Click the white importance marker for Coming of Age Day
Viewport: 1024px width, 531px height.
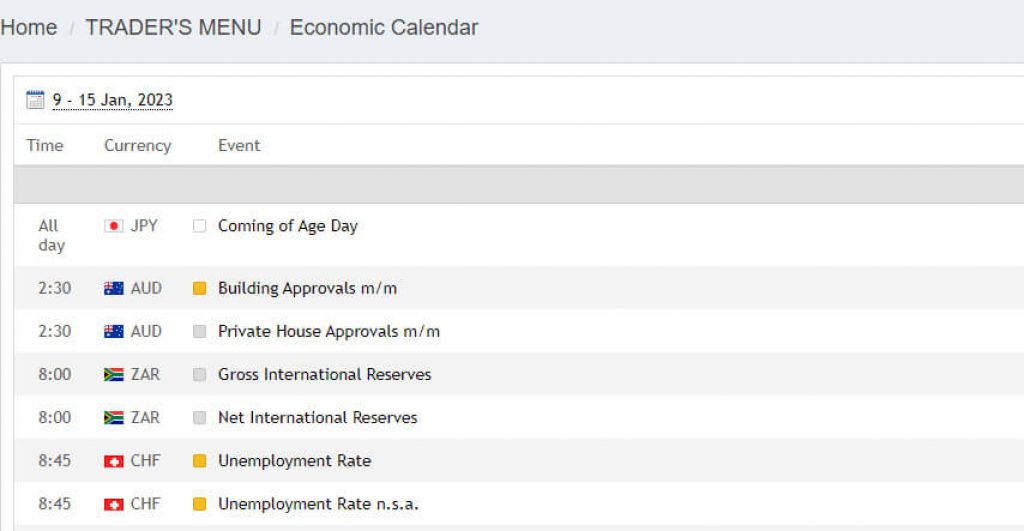point(200,226)
